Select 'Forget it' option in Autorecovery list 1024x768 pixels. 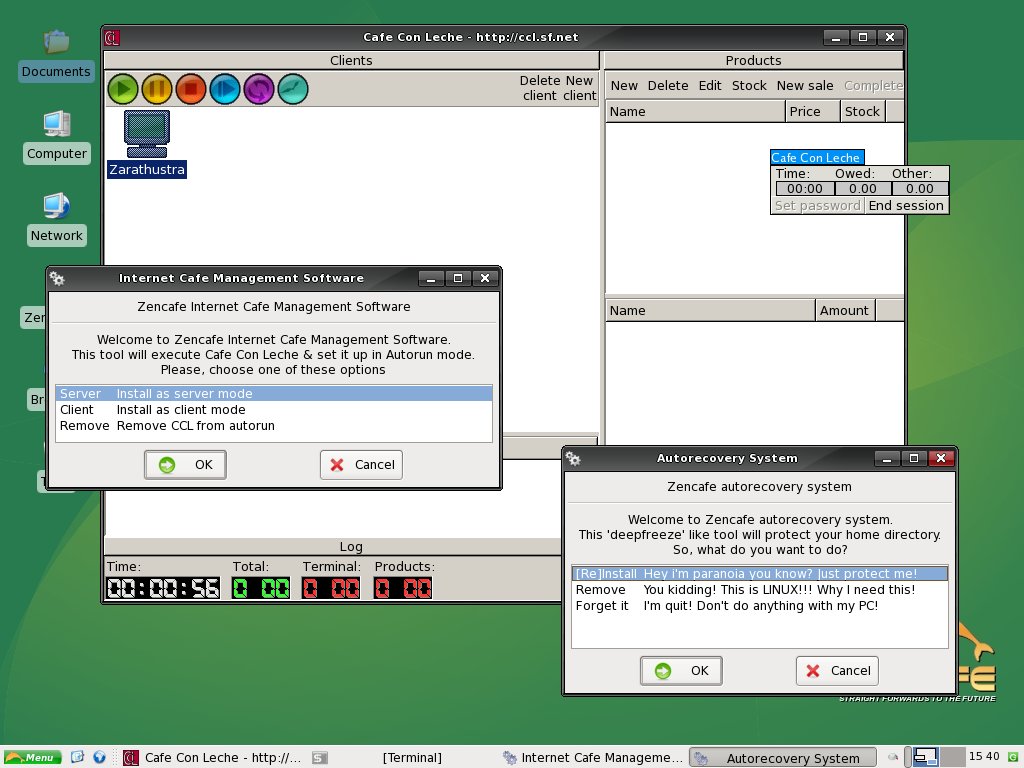[760, 606]
